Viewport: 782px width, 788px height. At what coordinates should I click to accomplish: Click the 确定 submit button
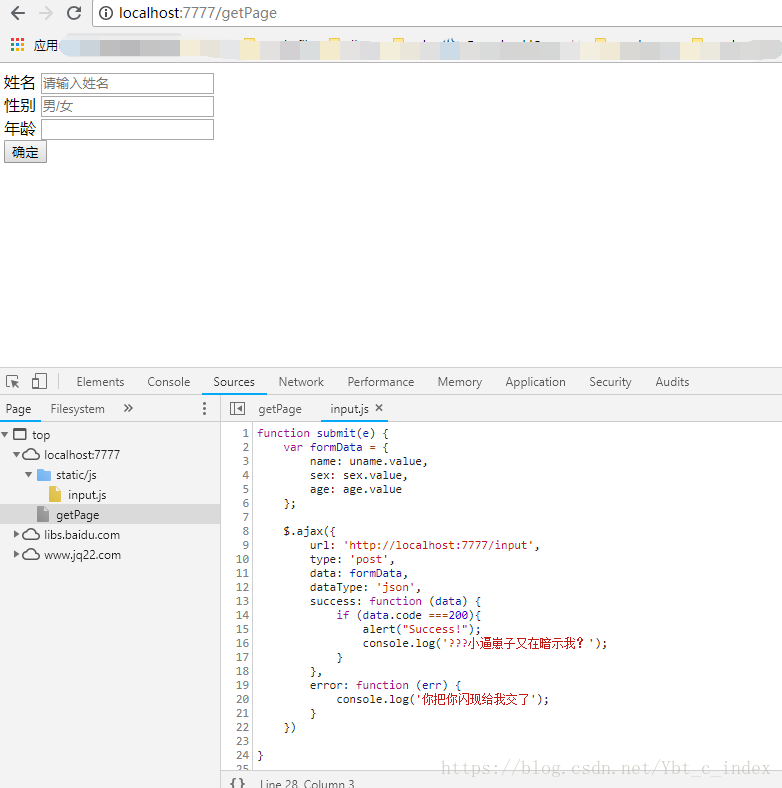[x=25, y=152]
